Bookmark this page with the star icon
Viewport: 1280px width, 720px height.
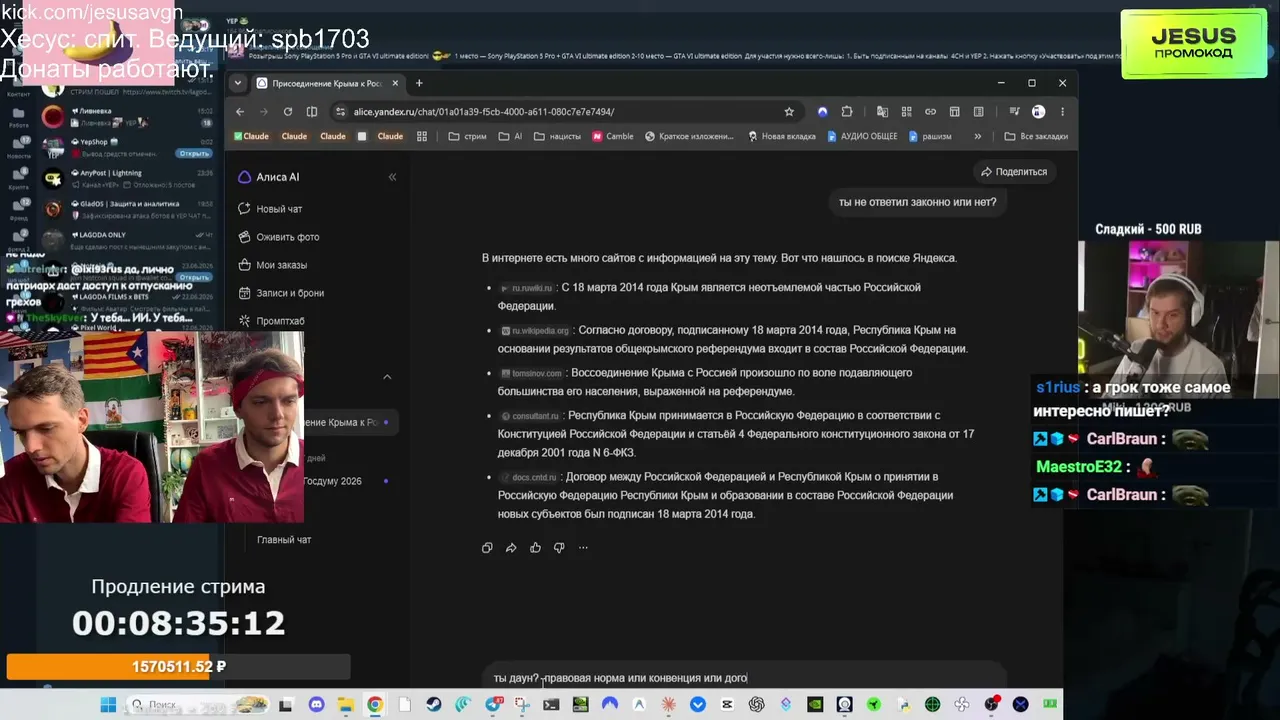789,112
